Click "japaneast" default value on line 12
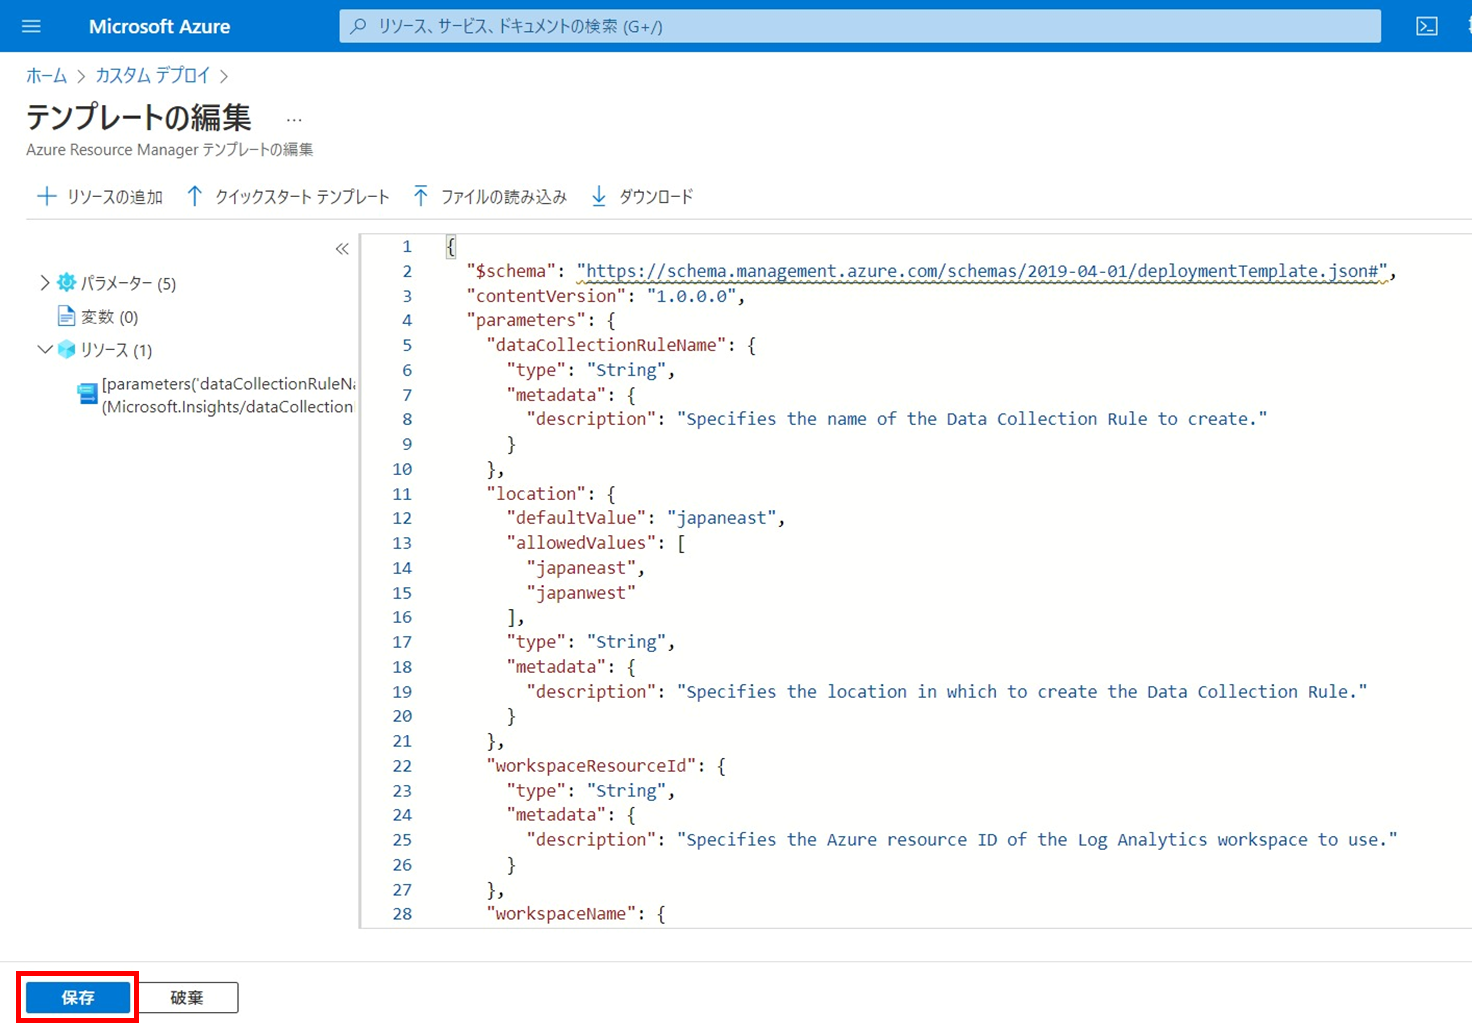 [721, 518]
